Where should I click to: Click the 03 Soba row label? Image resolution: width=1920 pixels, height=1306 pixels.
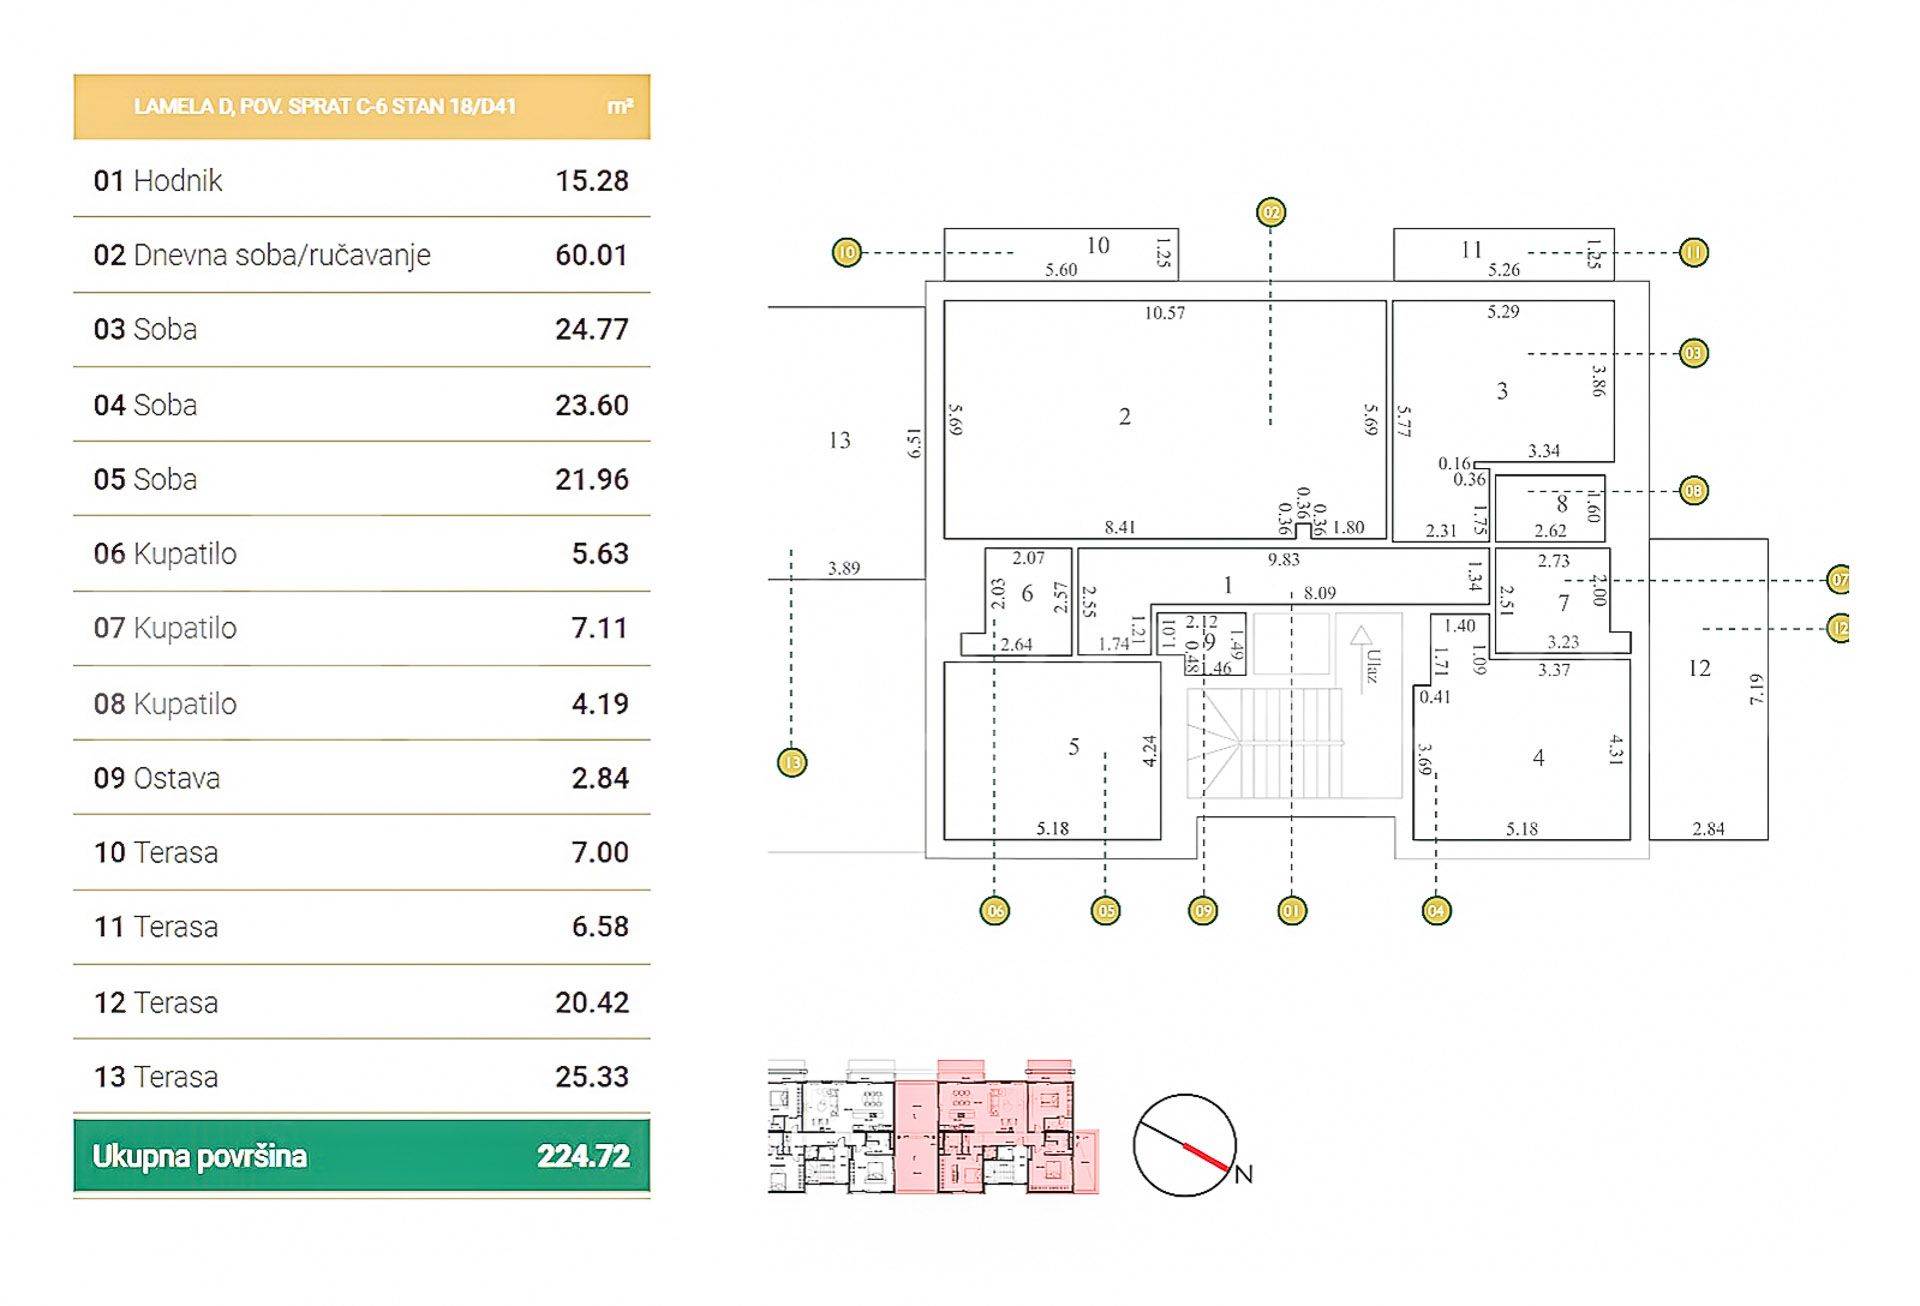pos(145,329)
